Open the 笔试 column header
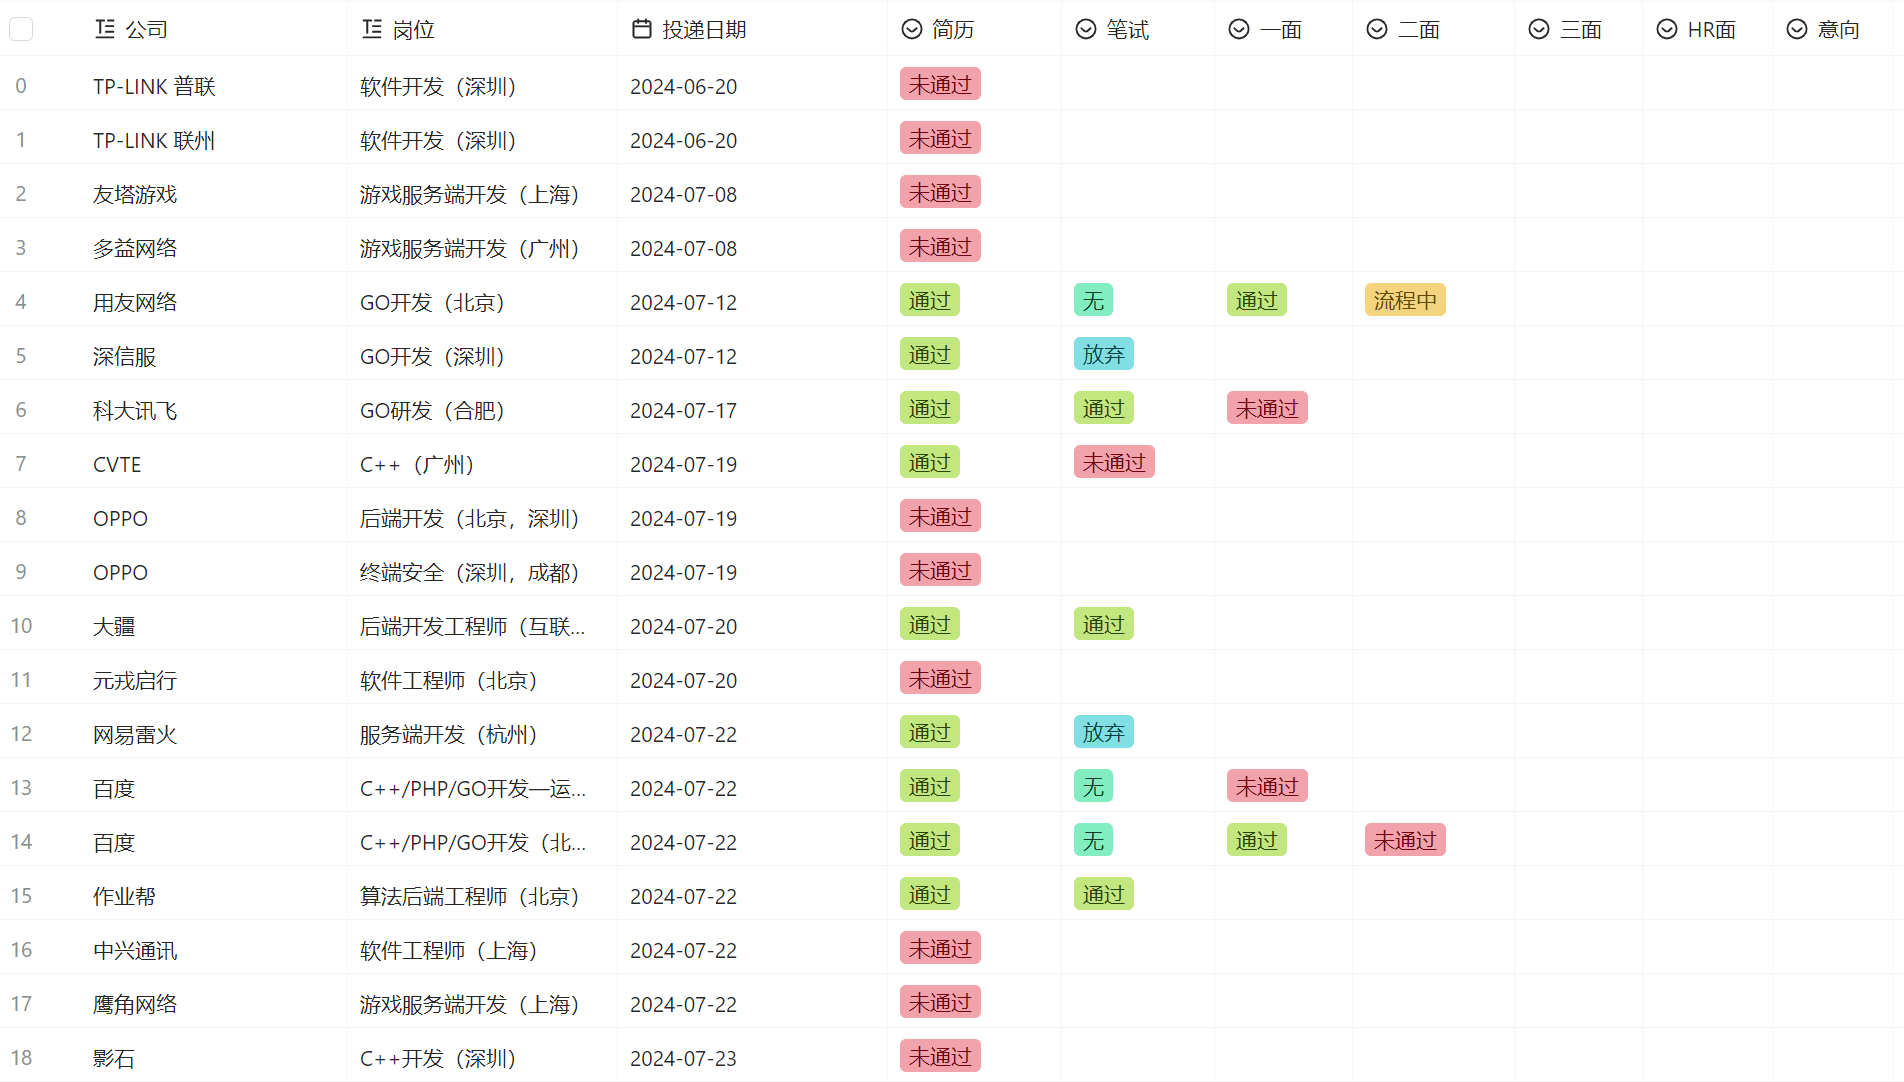The height and width of the screenshot is (1082, 1904). click(x=1138, y=29)
